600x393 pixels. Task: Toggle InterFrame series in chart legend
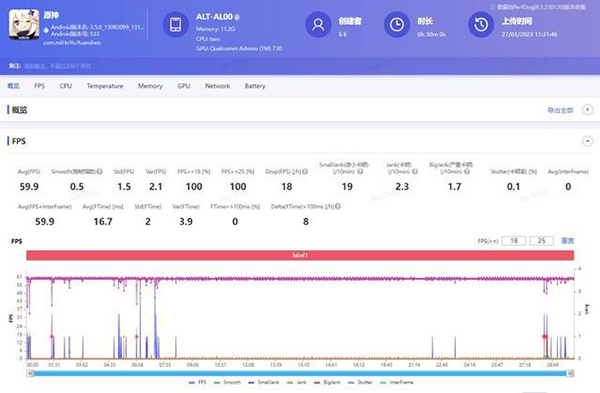point(396,382)
